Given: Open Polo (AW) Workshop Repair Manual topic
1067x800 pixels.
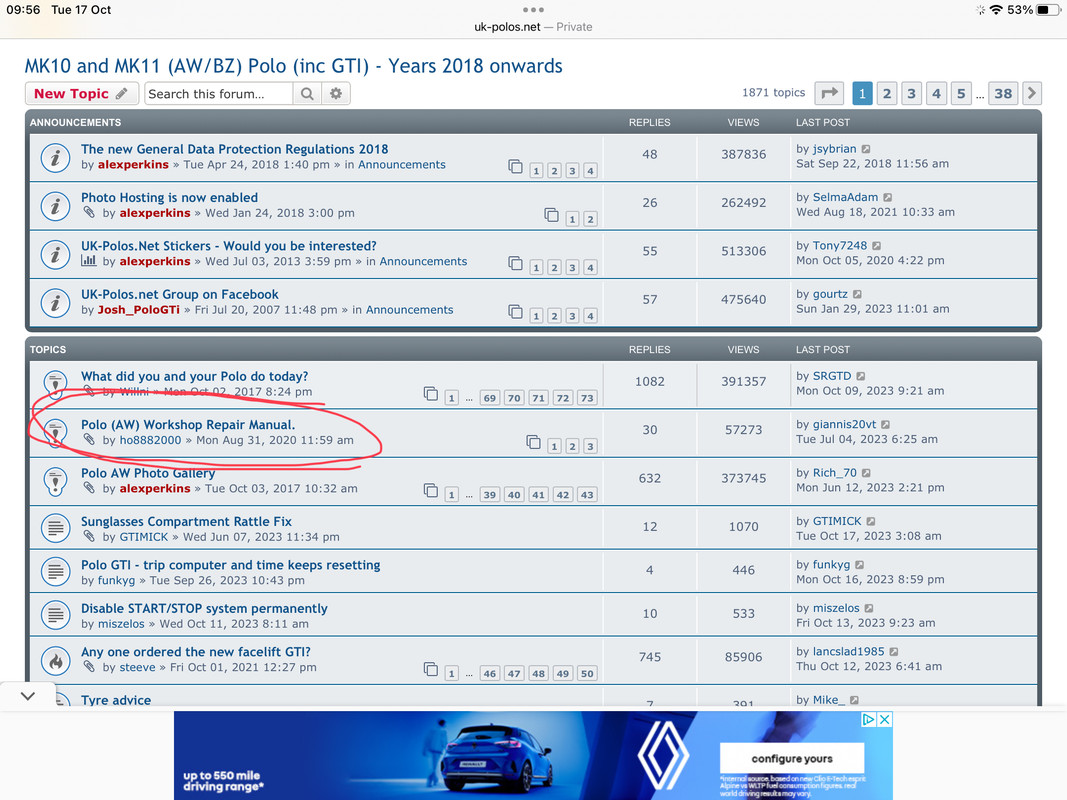Looking at the screenshot, I should point(188,424).
